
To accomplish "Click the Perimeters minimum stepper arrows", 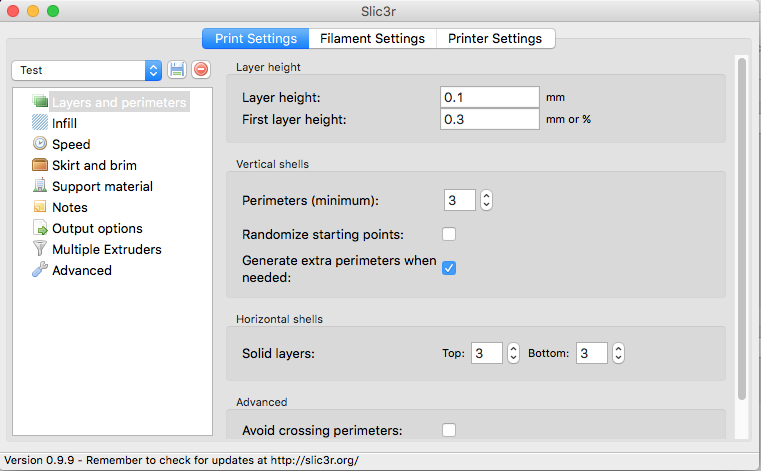I will (x=486, y=200).
